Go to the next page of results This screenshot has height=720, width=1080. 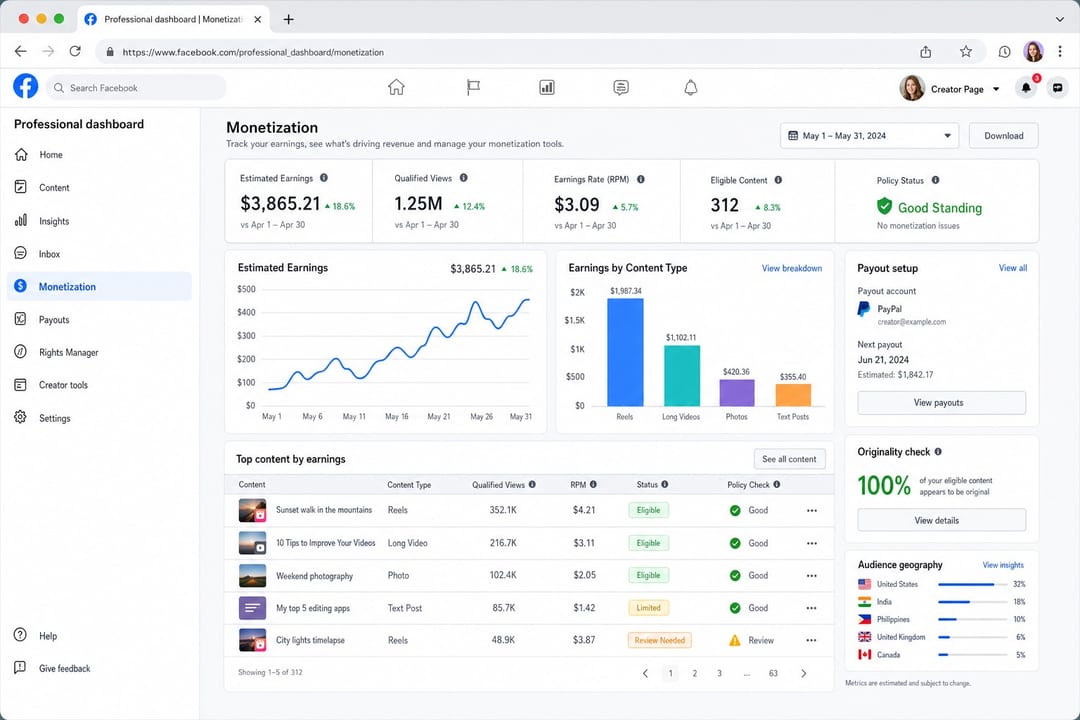point(803,673)
